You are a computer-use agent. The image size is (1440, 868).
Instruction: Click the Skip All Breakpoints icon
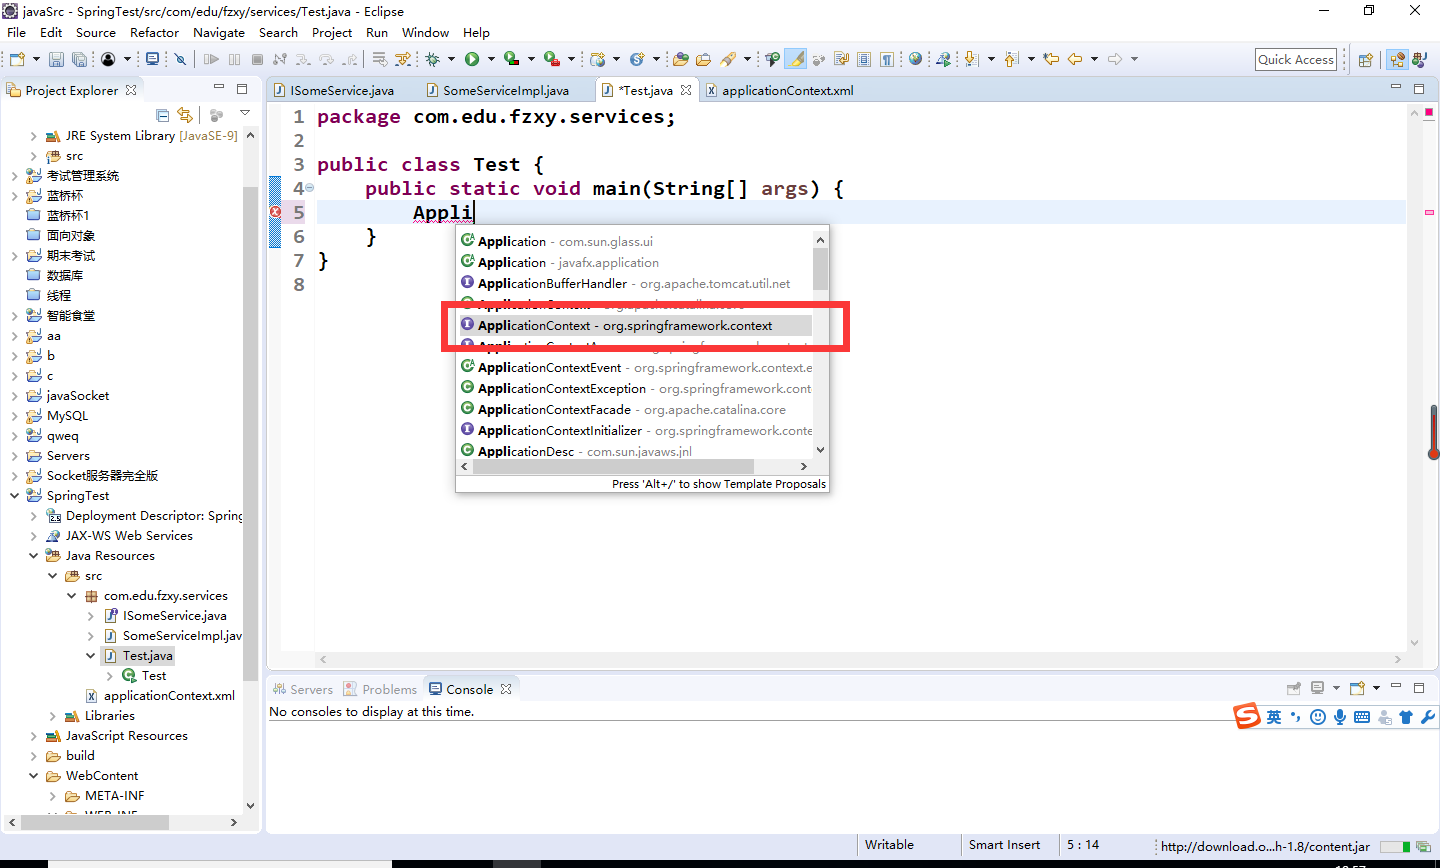[180, 60]
